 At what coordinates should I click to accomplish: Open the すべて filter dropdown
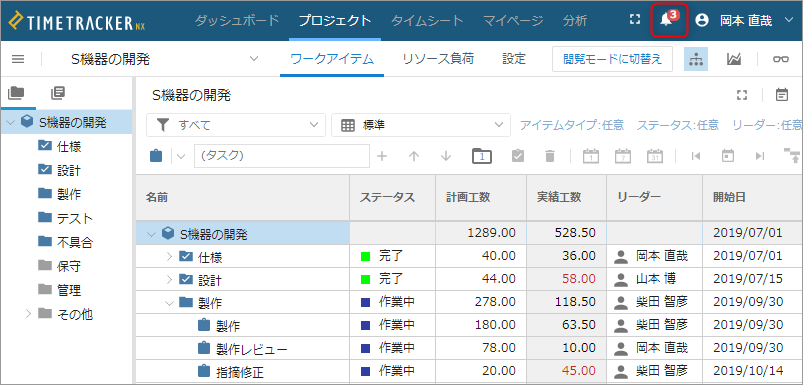pyautogui.click(x=236, y=125)
